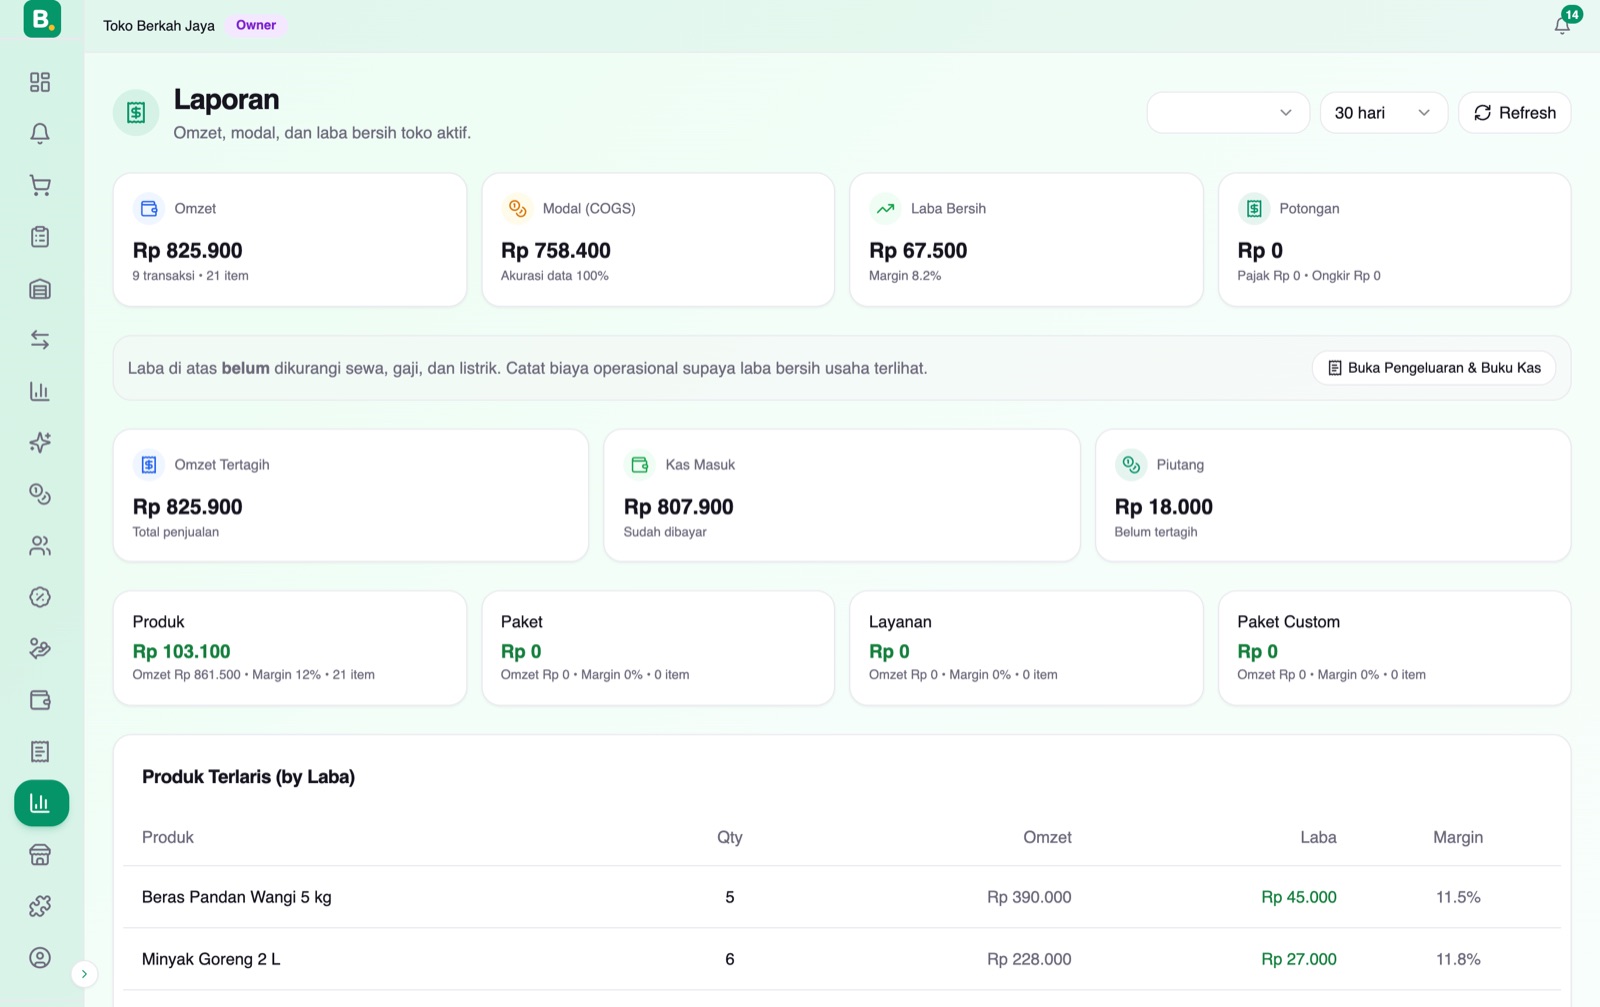Image resolution: width=1600 pixels, height=1007 pixels.
Task: Click the Rp 18.000 Piutang value
Action: (x=1164, y=507)
